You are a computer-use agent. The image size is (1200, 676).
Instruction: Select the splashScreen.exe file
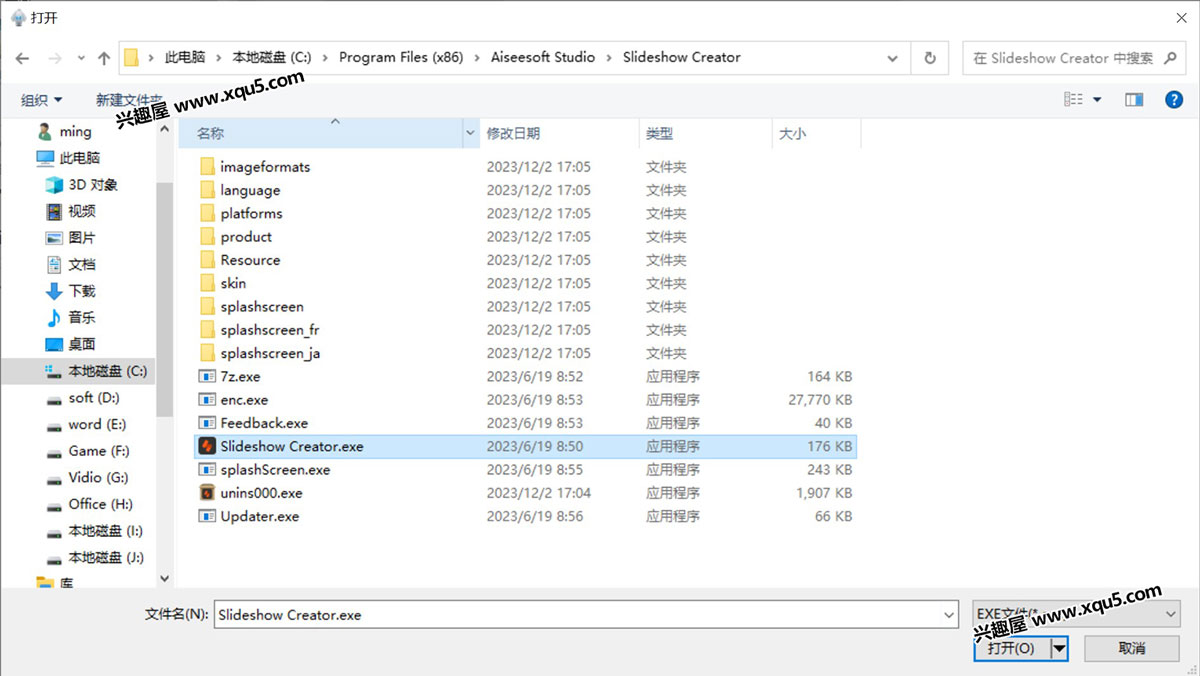coord(275,470)
